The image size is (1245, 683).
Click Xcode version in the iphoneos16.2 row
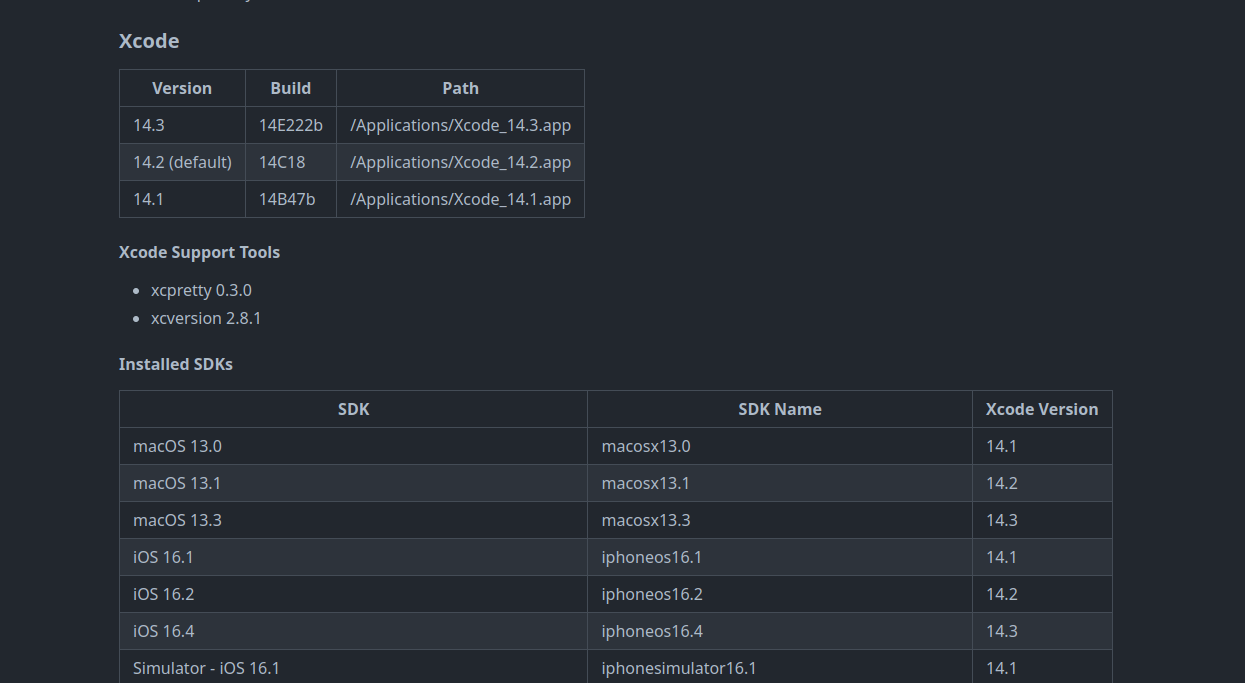[x=1042, y=594]
